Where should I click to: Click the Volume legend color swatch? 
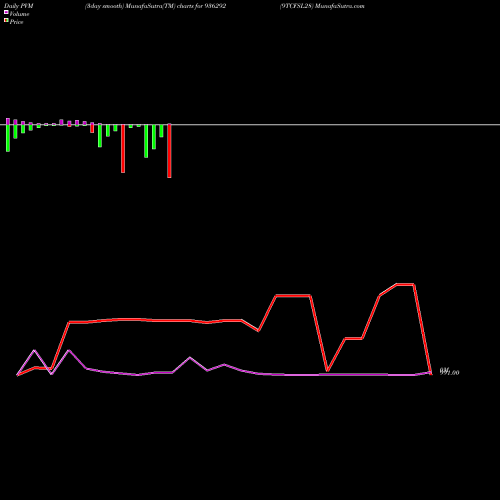pyautogui.click(x=6, y=12)
